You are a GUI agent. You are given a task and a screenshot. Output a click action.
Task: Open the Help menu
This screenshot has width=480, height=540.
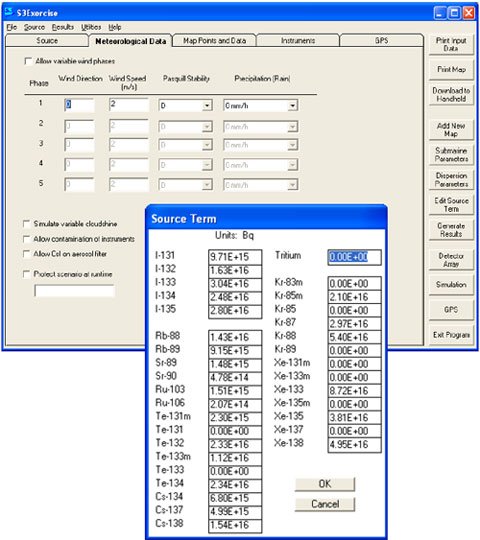pos(115,27)
